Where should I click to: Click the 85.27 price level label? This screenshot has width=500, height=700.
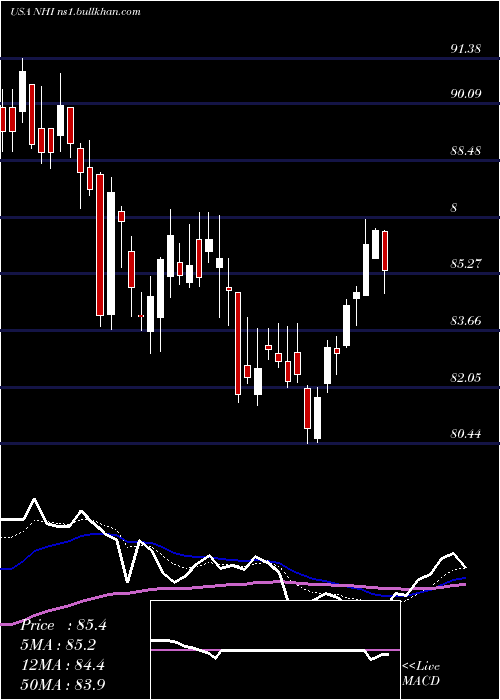tap(466, 263)
